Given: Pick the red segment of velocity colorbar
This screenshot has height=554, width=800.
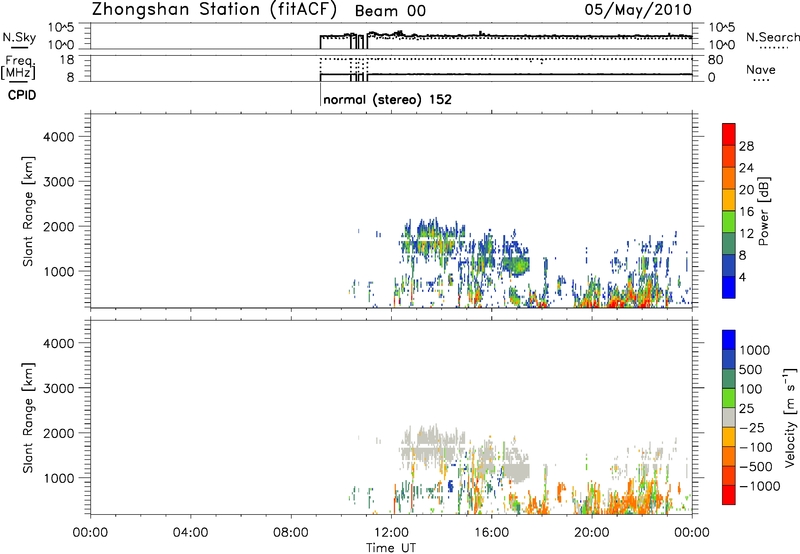Looking at the screenshot, I should coord(729,495).
